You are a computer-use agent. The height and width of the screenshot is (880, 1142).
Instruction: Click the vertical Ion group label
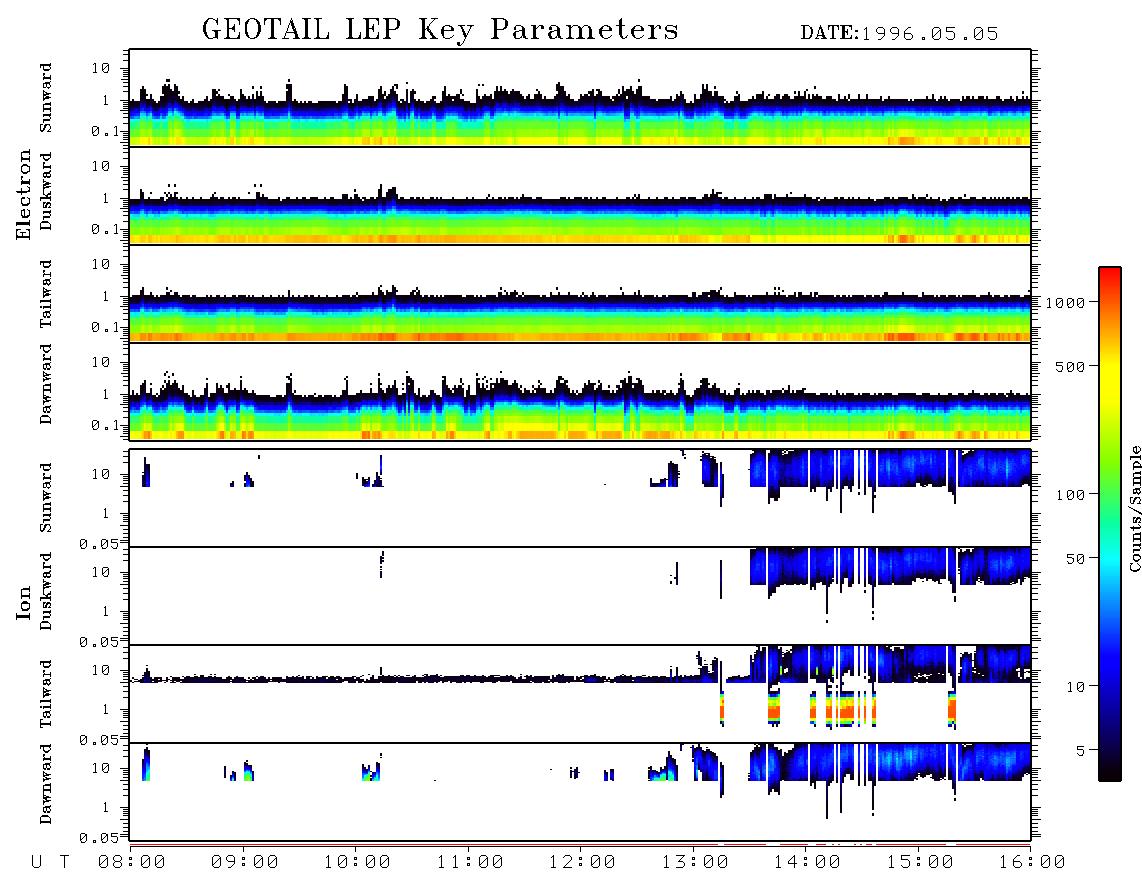tap(24, 602)
